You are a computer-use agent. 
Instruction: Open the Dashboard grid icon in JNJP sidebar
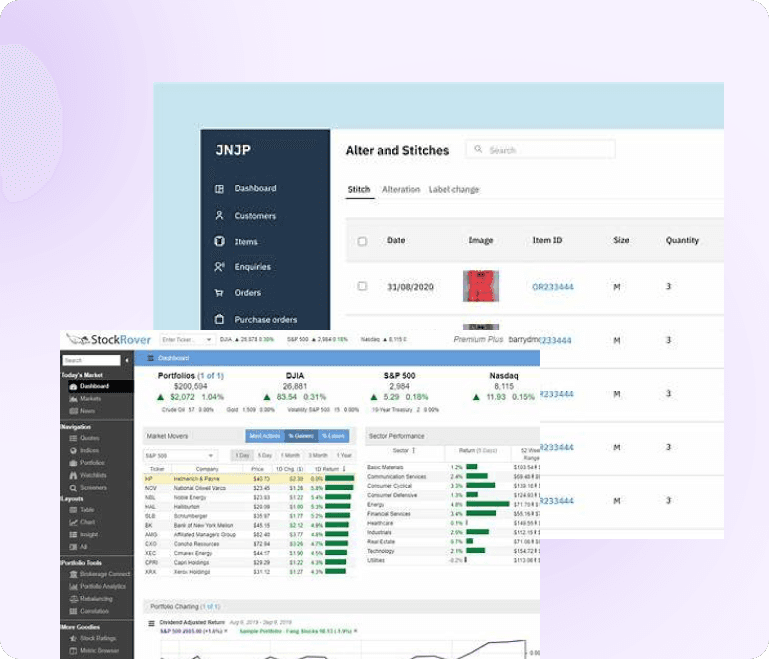pyautogui.click(x=219, y=189)
